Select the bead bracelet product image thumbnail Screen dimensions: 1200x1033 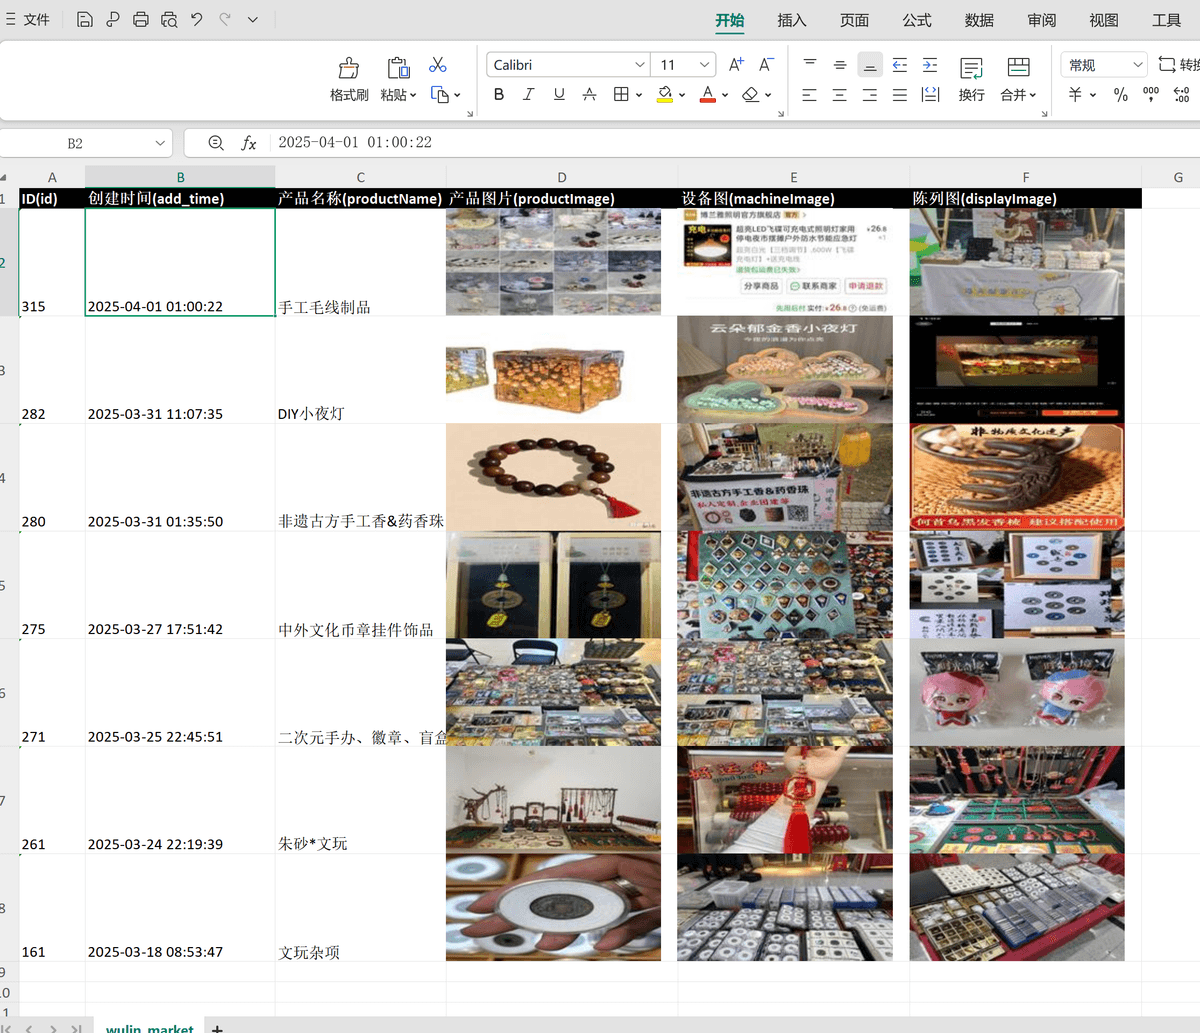(x=553, y=477)
